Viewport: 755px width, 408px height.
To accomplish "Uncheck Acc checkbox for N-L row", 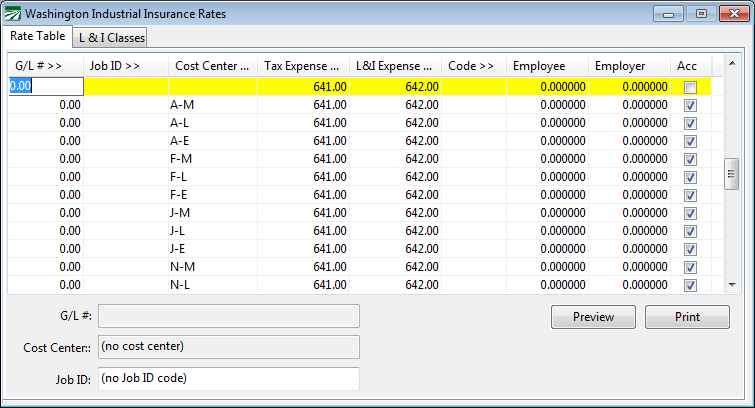I will tap(690, 285).
